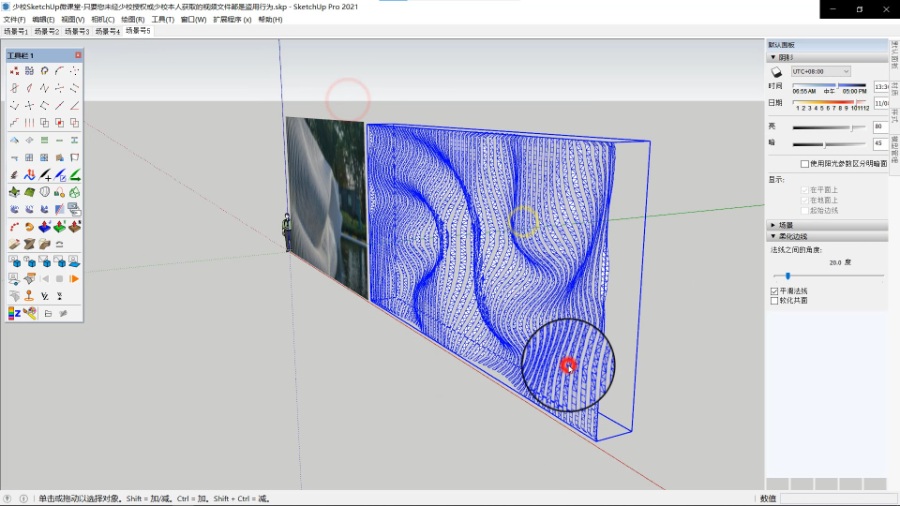Click the time value field showing 13:3
900x506 pixels.
click(x=880, y=87)
